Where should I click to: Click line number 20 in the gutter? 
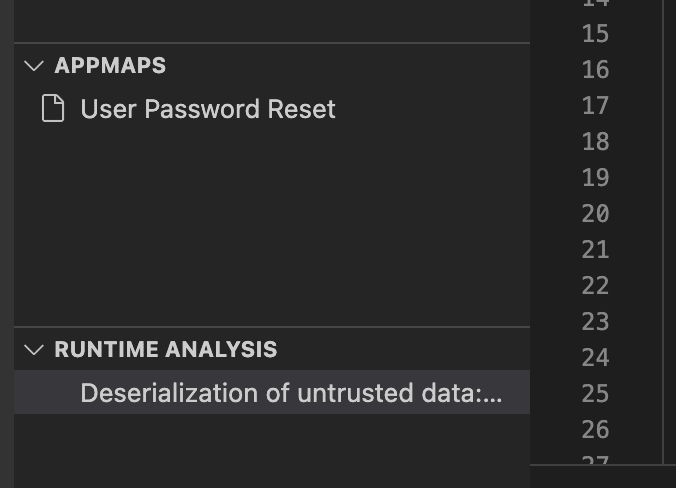pos(595,214)
